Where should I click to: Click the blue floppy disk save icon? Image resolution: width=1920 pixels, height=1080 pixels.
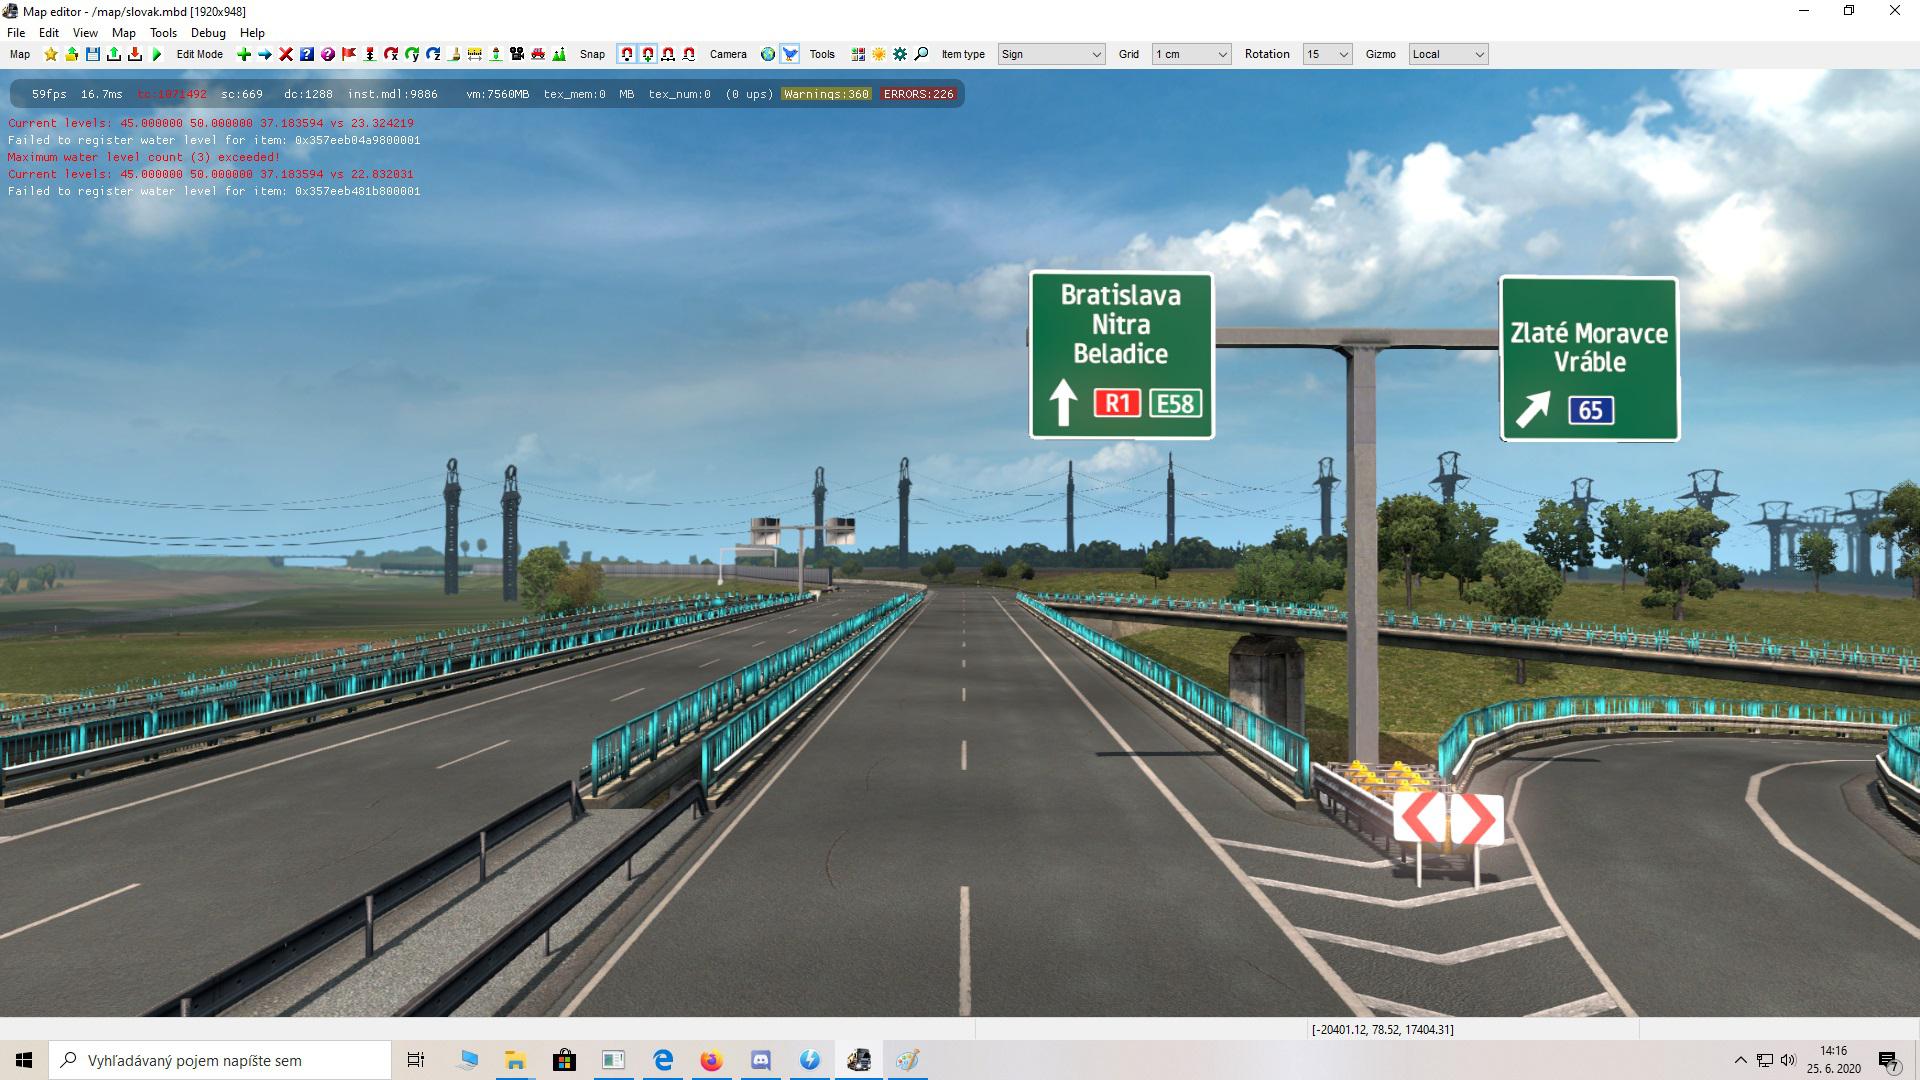[93, 54]
